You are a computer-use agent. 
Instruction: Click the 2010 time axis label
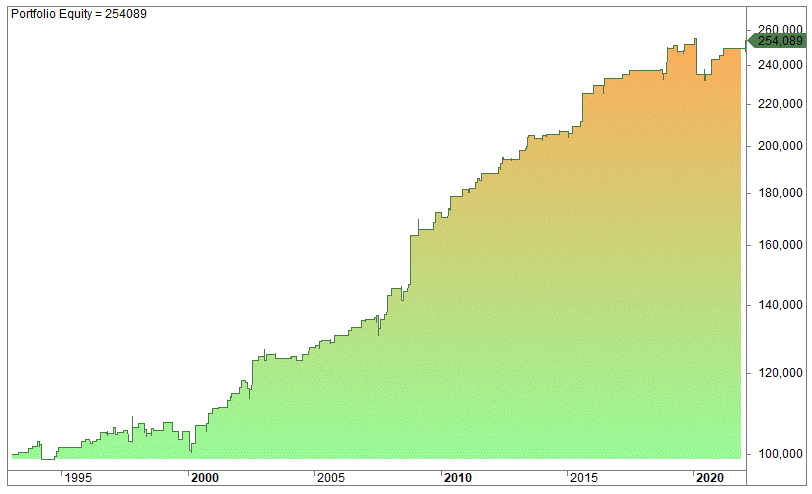[458, 478]
